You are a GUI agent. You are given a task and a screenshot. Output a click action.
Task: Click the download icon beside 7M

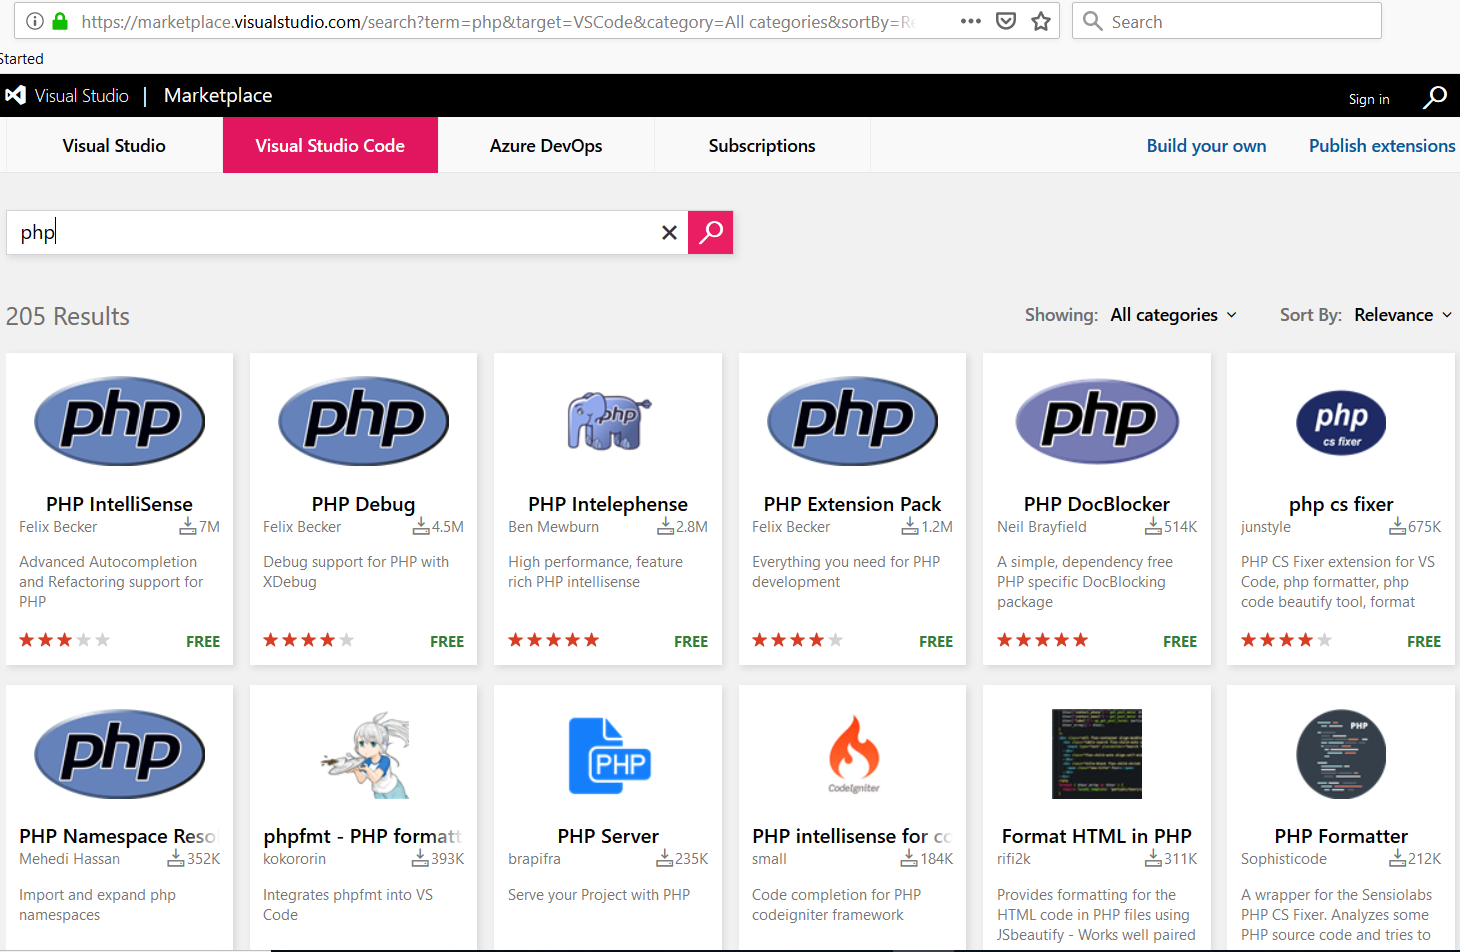point(188,526)
